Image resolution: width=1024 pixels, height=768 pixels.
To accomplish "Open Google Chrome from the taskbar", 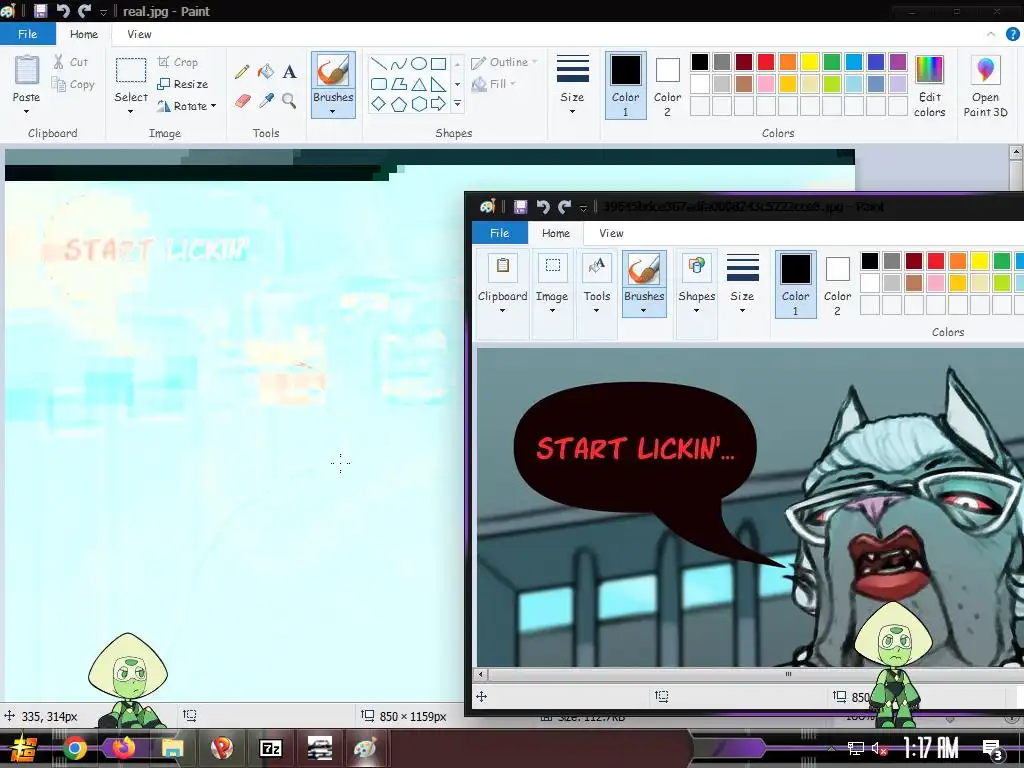I will point(75,748).
